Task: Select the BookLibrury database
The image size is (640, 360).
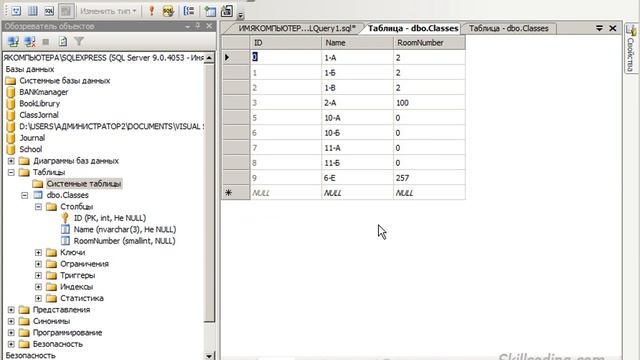Action: pos(39,103)
